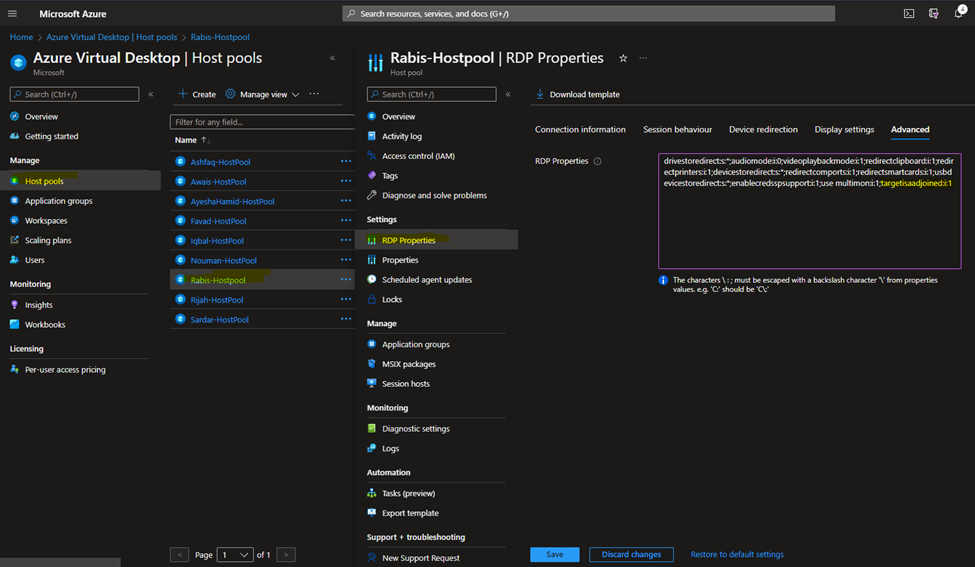This screenshot has height=567, width=975.
Task: Click Restore to default settings link
Action: coord(737,555)
